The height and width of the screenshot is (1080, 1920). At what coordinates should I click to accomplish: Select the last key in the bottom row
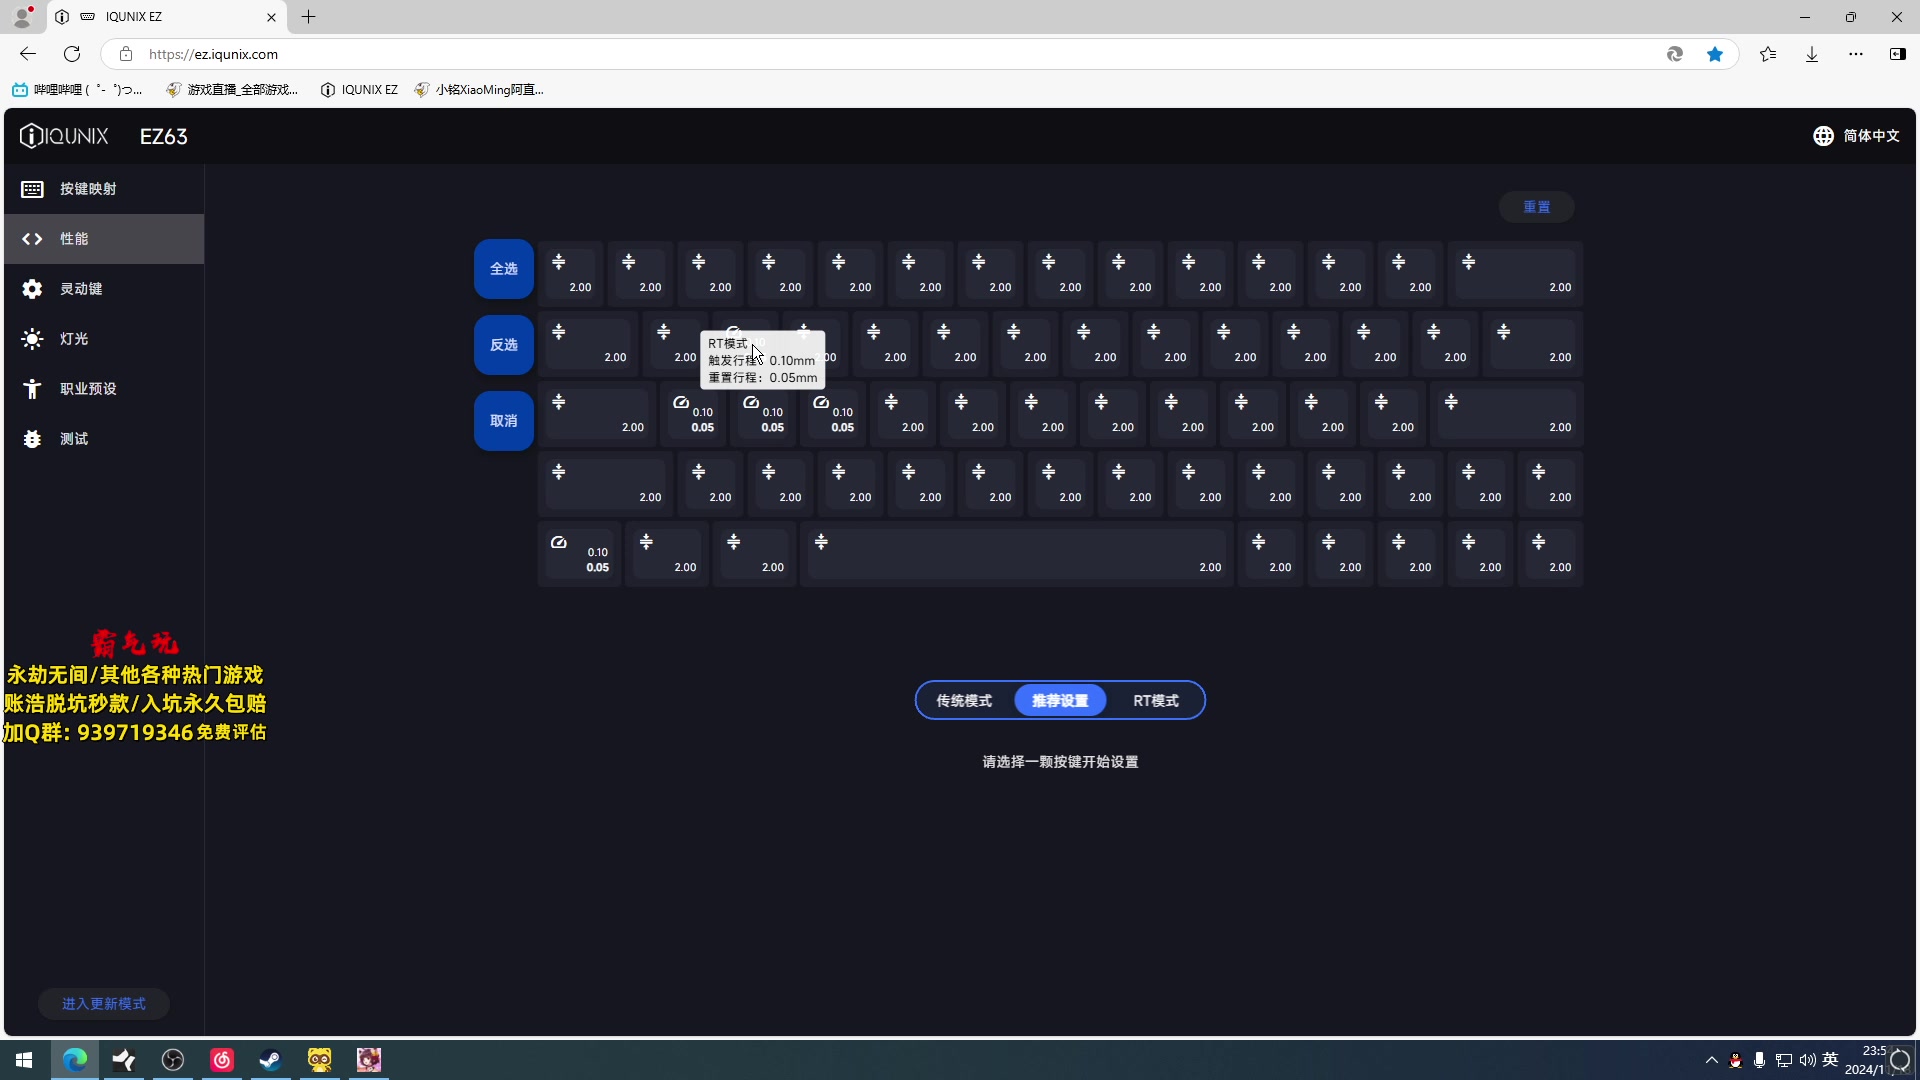[x=1551, y=554]
